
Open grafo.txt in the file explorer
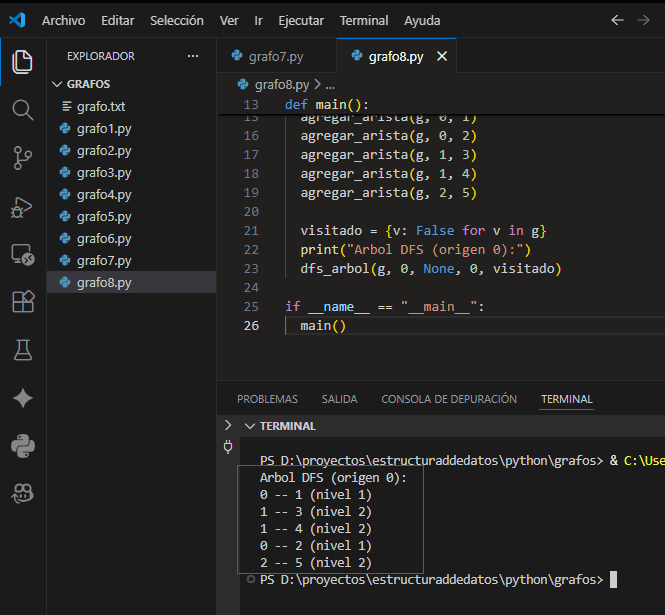tap(100, 107)
